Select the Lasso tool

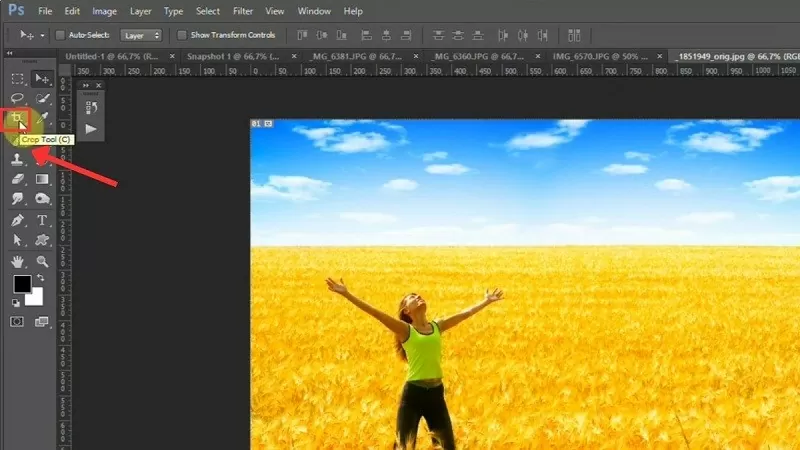coord(17,98)
